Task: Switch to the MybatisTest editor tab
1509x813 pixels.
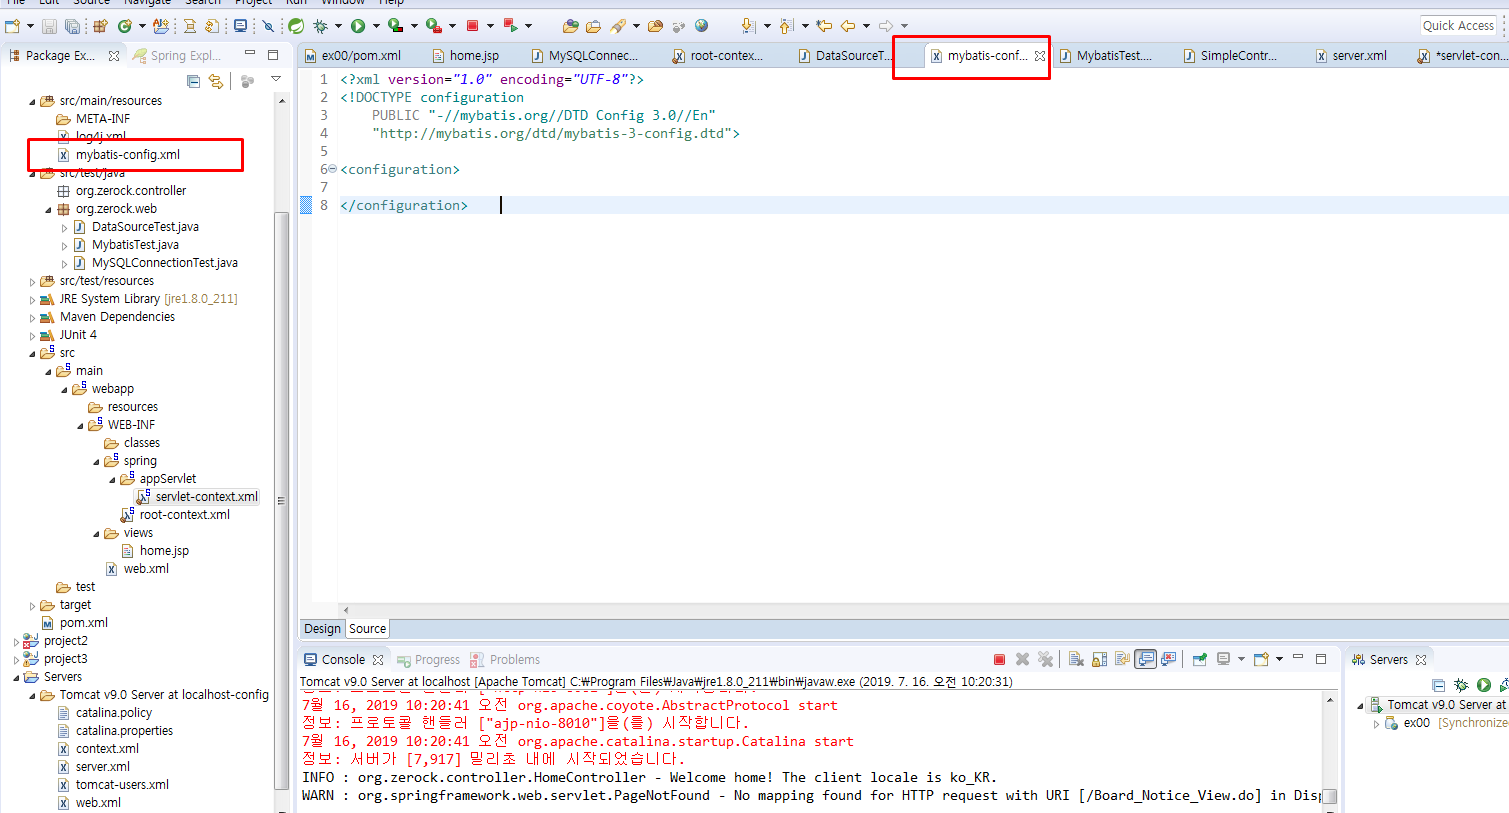Action: (x=1106, y=56)
